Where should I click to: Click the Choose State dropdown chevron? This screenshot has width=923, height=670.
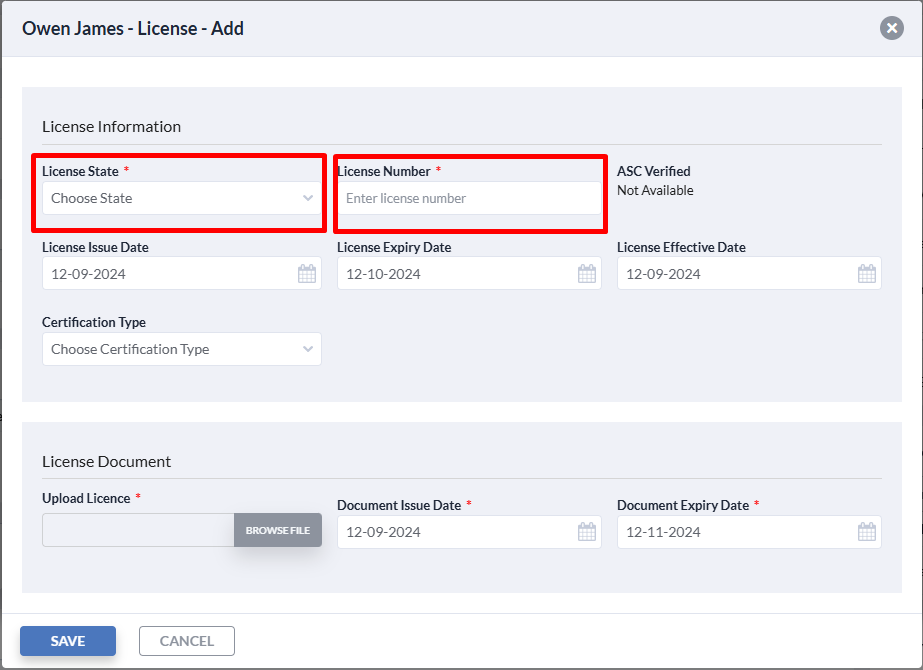(x=308, y=198)
